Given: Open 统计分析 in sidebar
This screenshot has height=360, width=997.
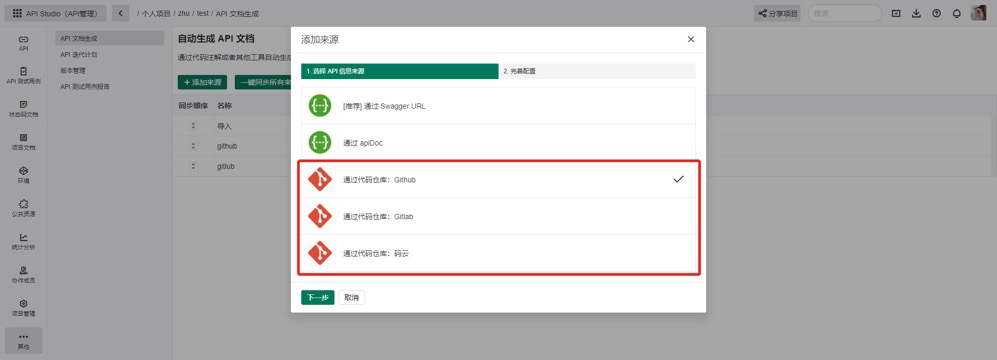Looking at the screenshot, I should coord(24,241).
